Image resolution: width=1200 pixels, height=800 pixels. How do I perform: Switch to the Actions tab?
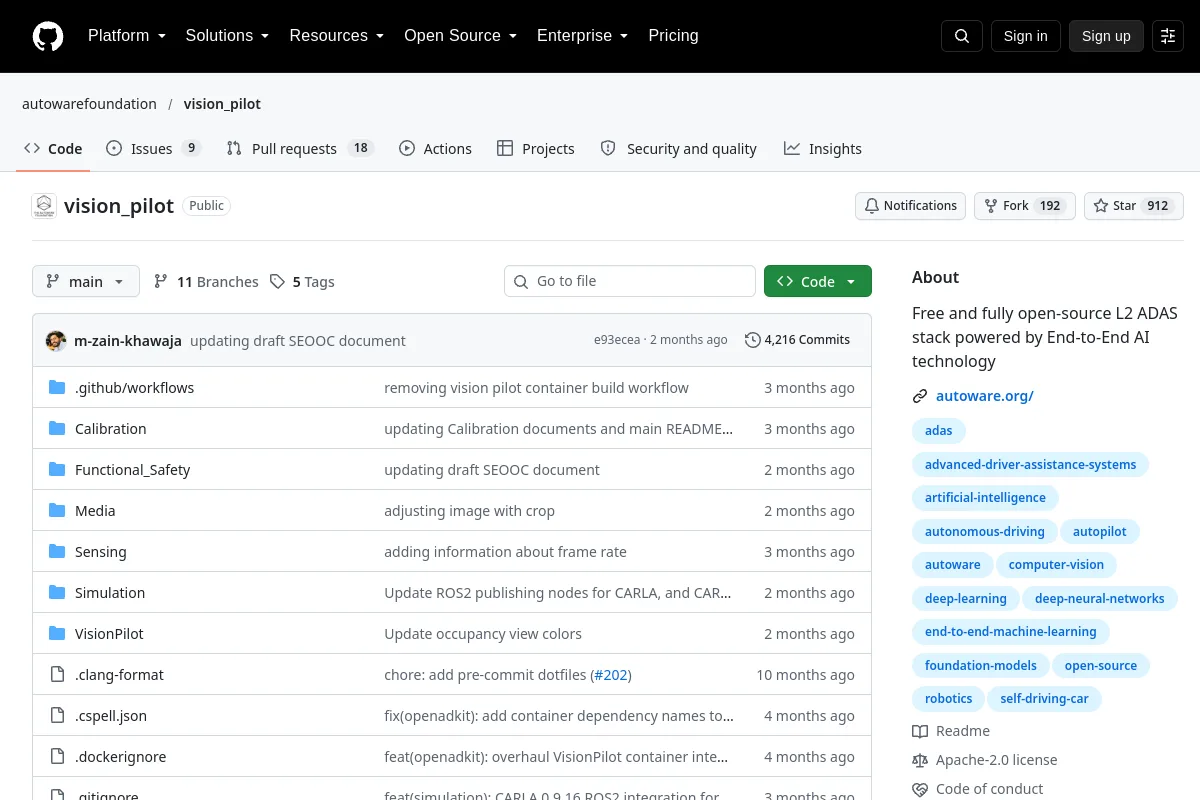pyautogui.click(x=435, y=149)
